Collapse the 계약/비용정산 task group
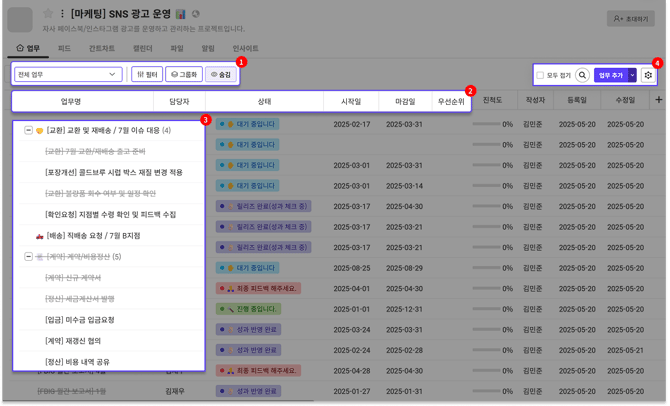 tap(28, 257)
